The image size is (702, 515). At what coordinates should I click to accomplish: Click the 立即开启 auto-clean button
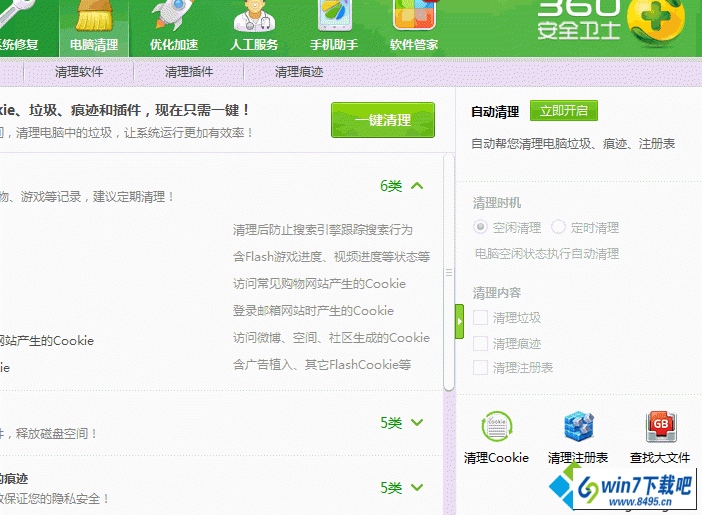564,111
